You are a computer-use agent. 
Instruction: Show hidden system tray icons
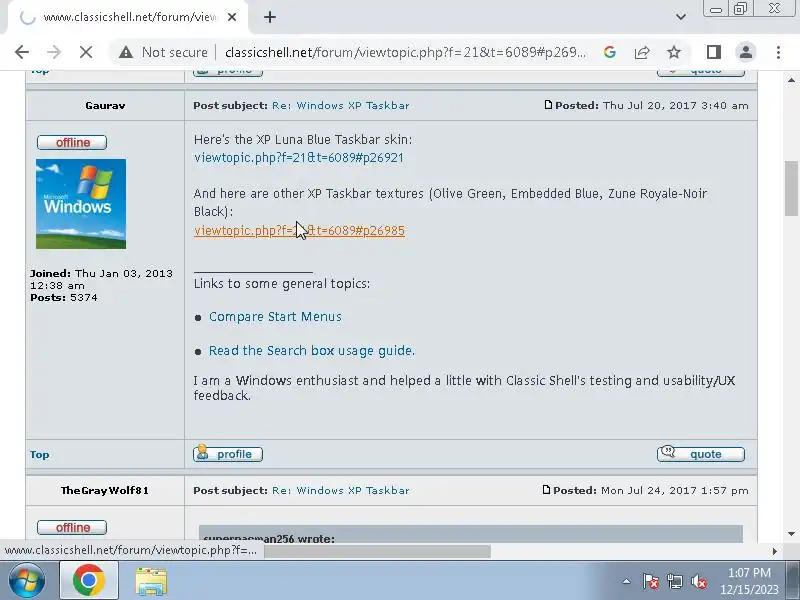[627, 581]
